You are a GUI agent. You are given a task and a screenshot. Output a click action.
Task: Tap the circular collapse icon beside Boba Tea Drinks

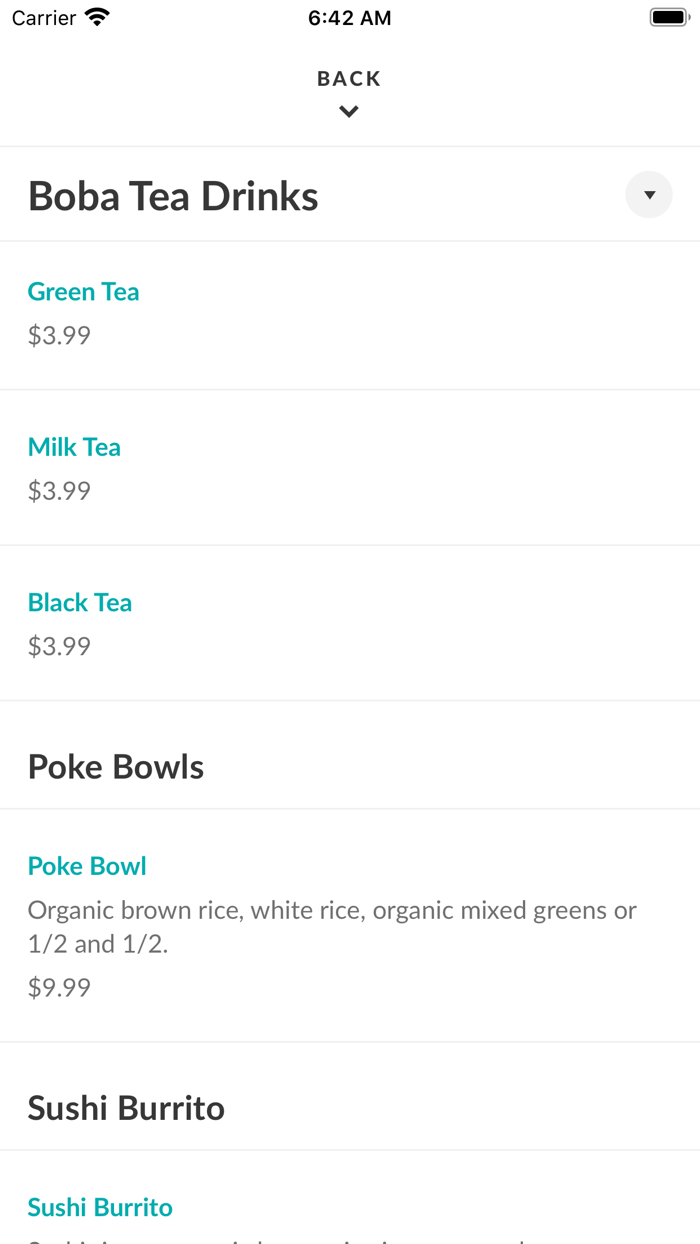(x=648, y=194)
